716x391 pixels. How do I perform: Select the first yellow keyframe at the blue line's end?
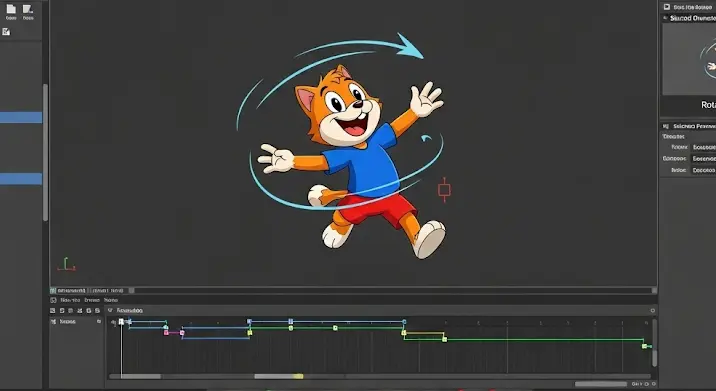(x=250, y=333)
